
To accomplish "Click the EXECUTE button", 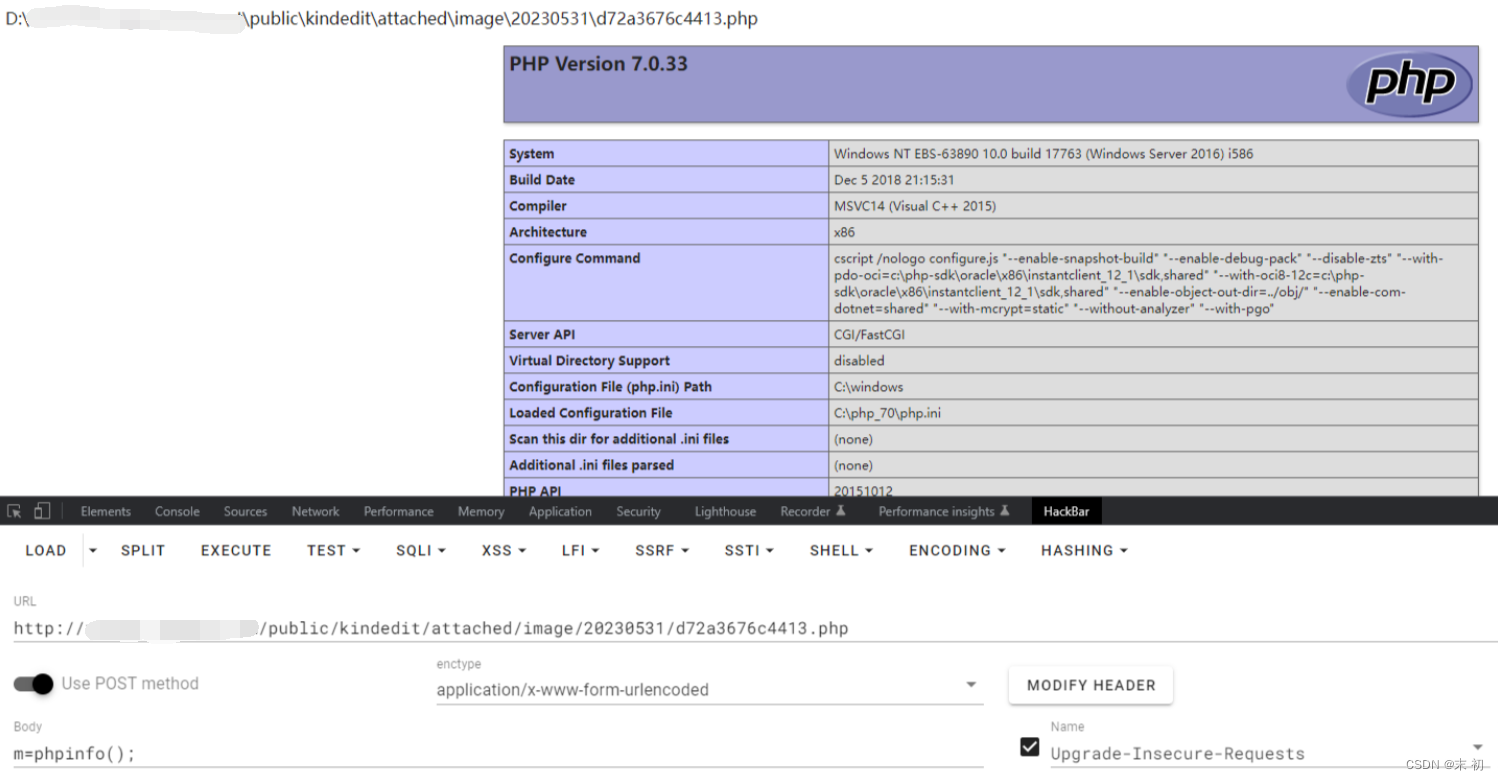I will [236, 550].
